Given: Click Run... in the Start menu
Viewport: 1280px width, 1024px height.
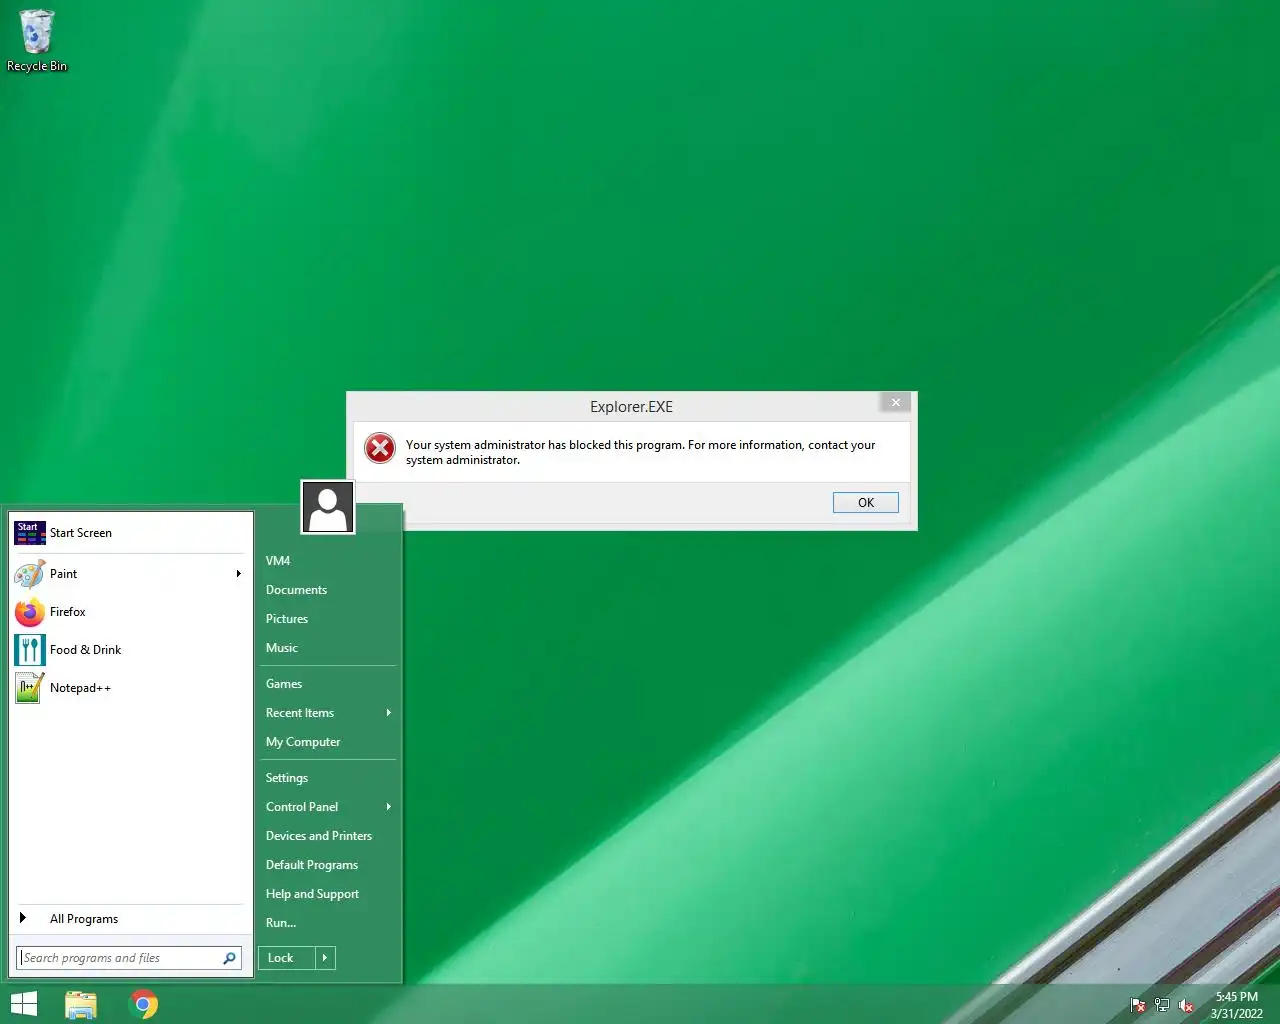Looking at the screenshot, I should [x=329, y=923].
